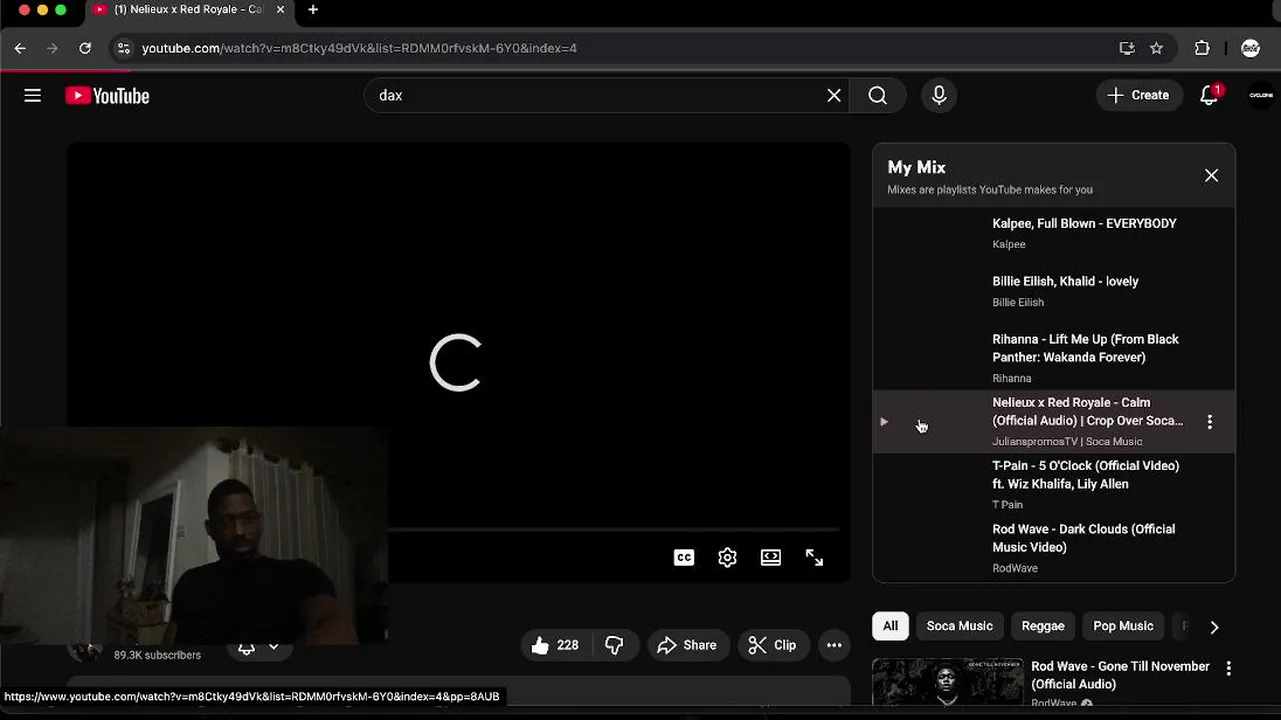Open options for Nelieux x Red Royale item

(x=1210, y=421)
